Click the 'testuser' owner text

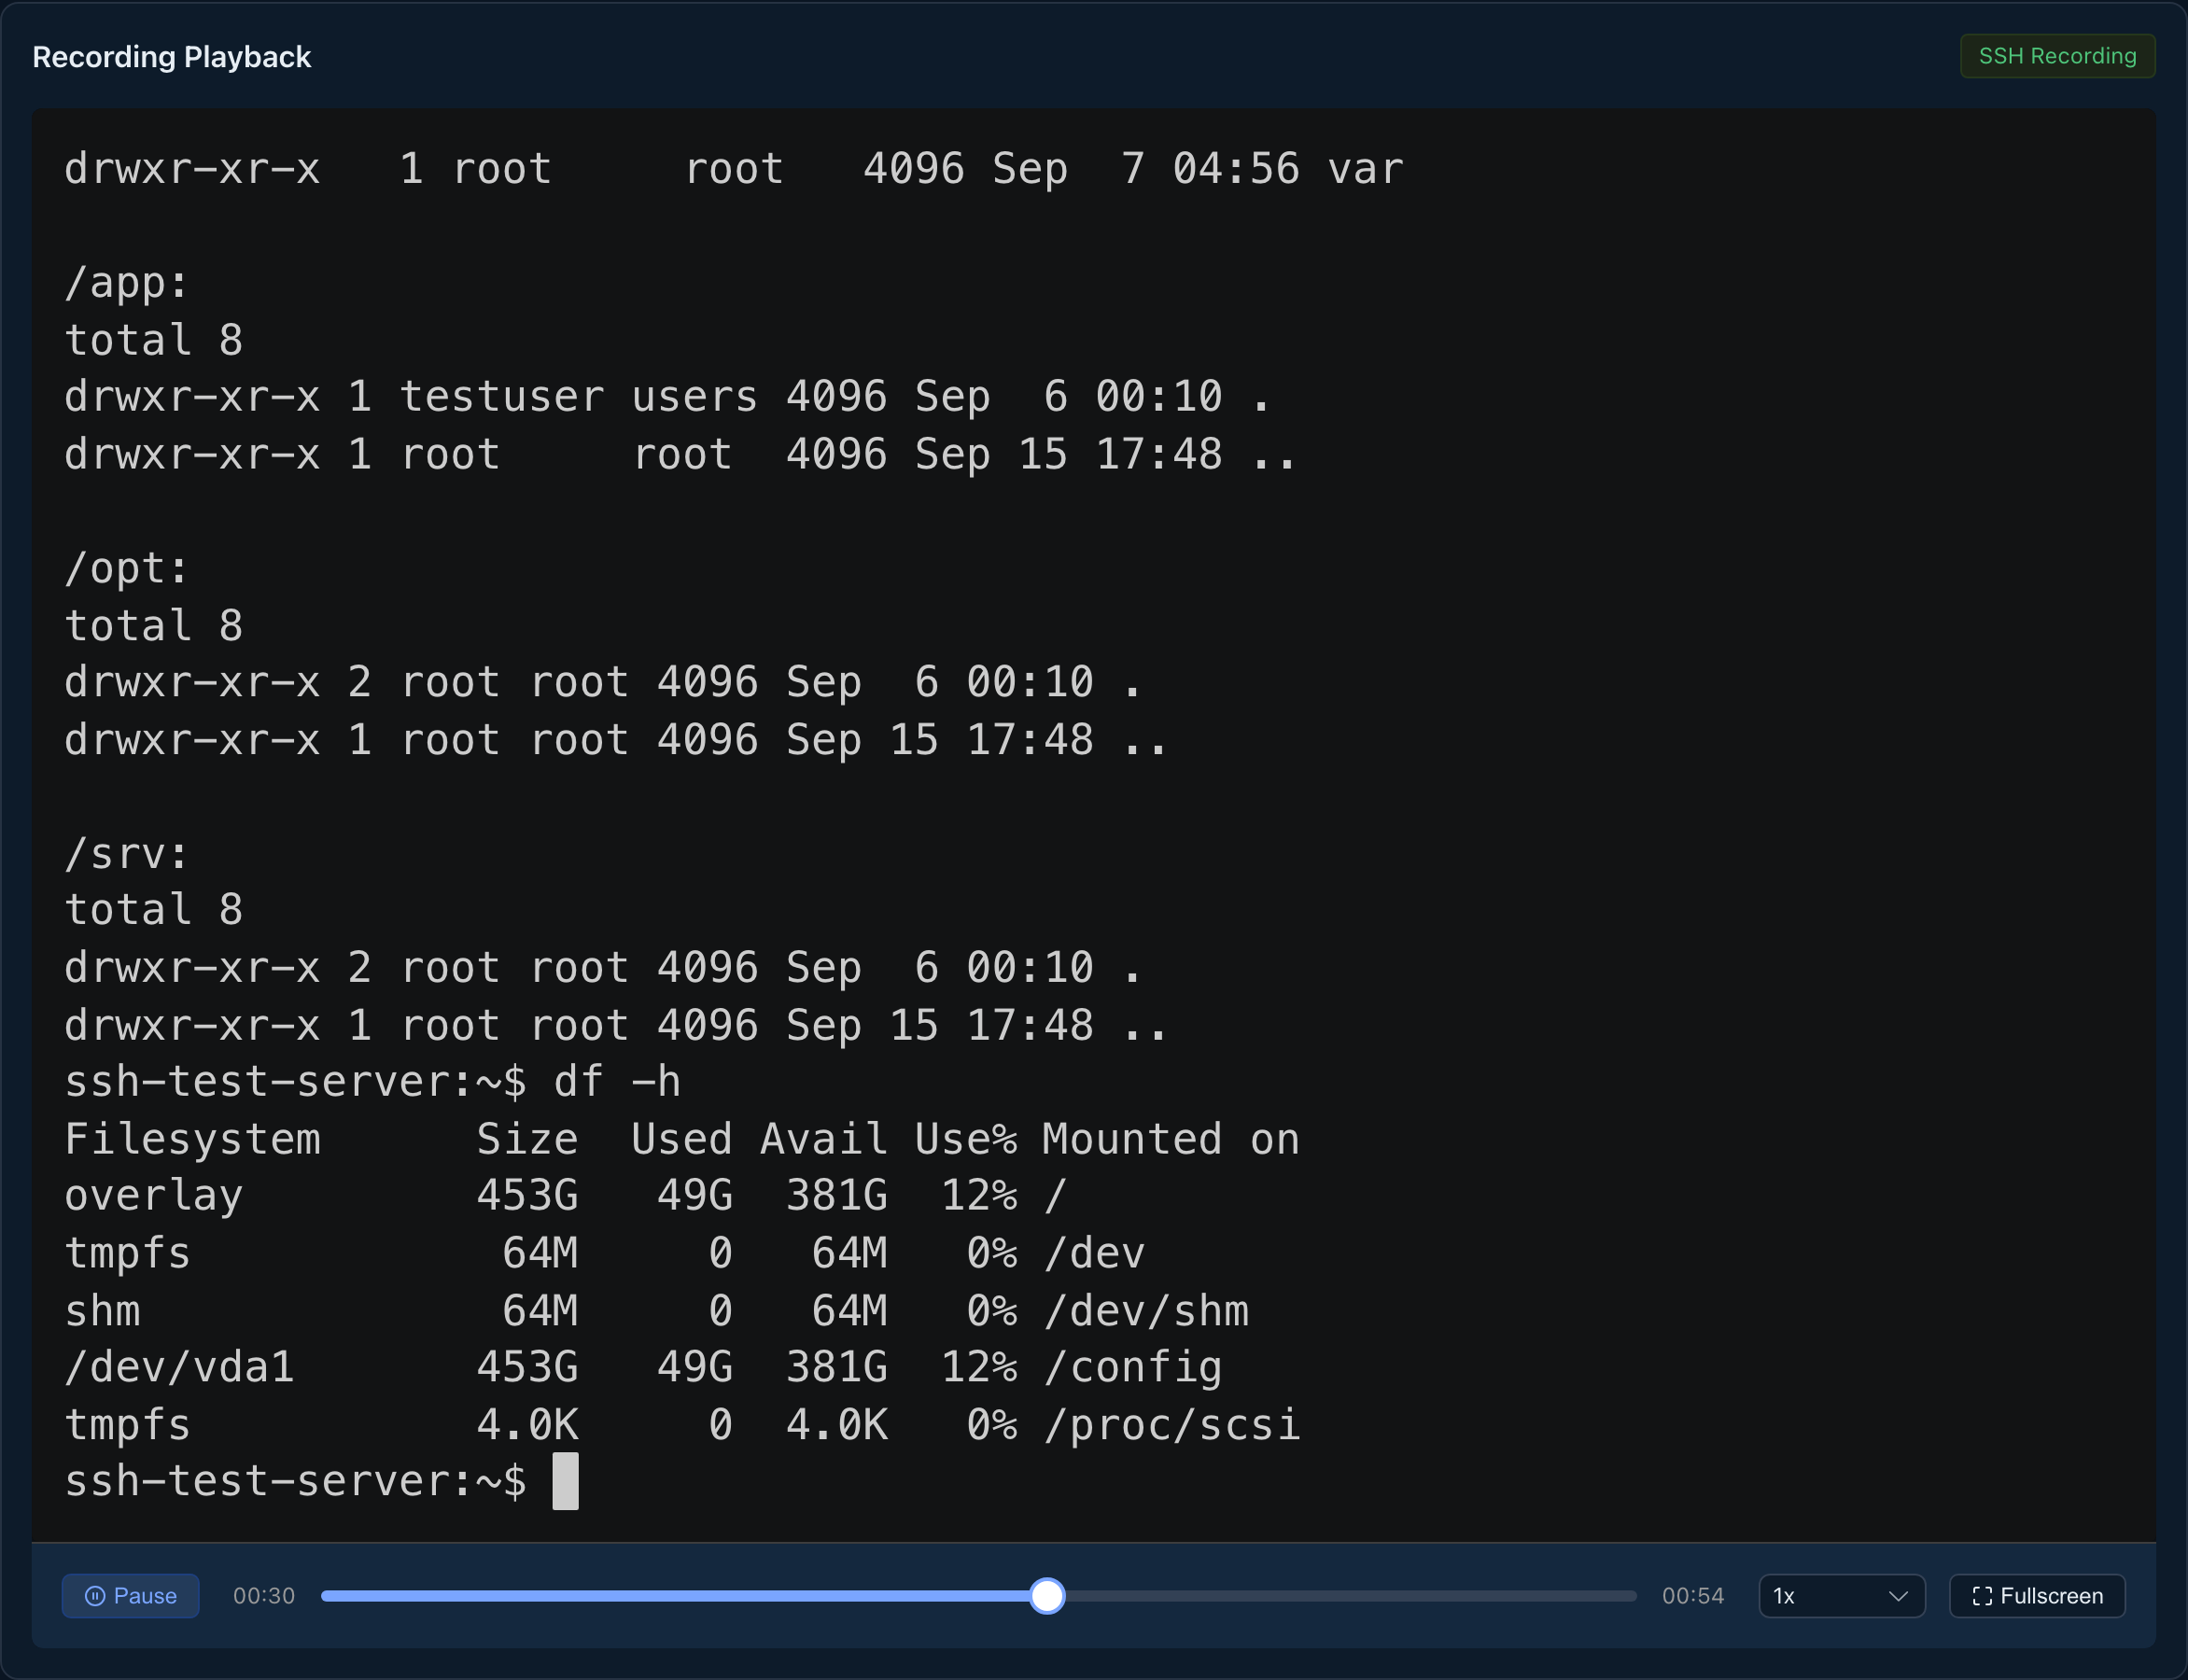pyautogui.click(x=502, y=397)
